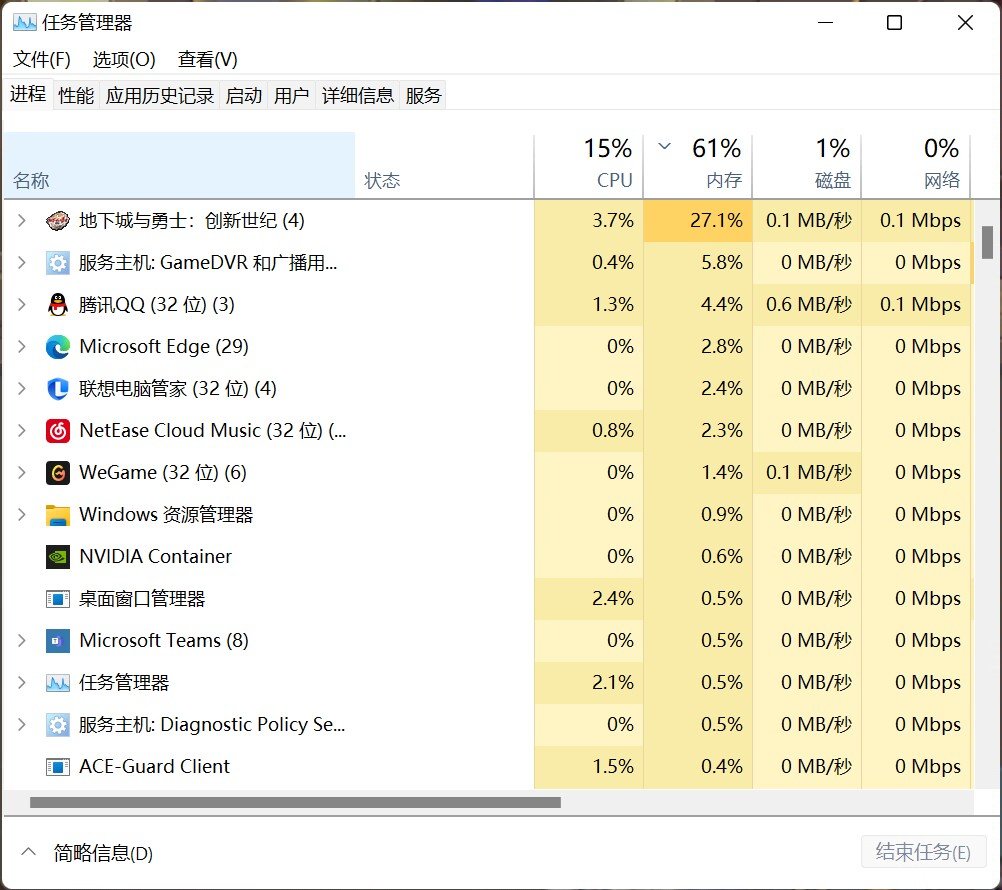Select the 地下城与勇士 game icon

[x=58, y=221]
